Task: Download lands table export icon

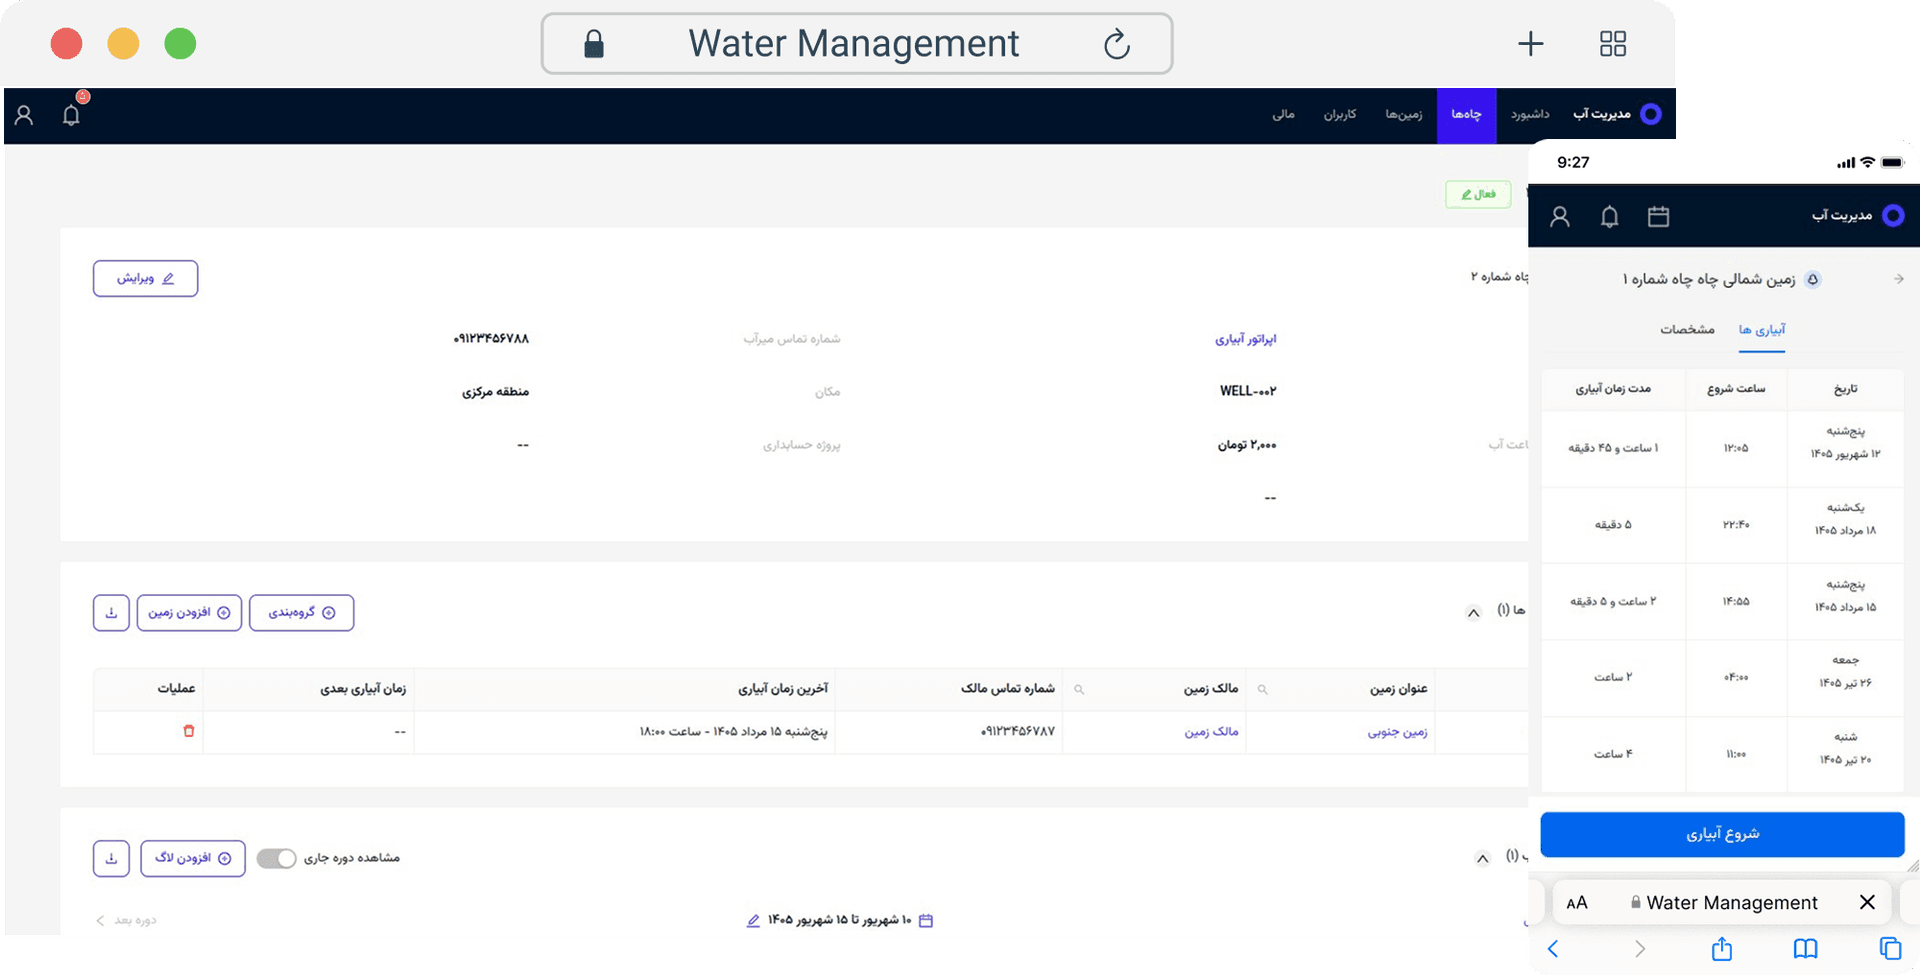Action: tap(111, 613)
